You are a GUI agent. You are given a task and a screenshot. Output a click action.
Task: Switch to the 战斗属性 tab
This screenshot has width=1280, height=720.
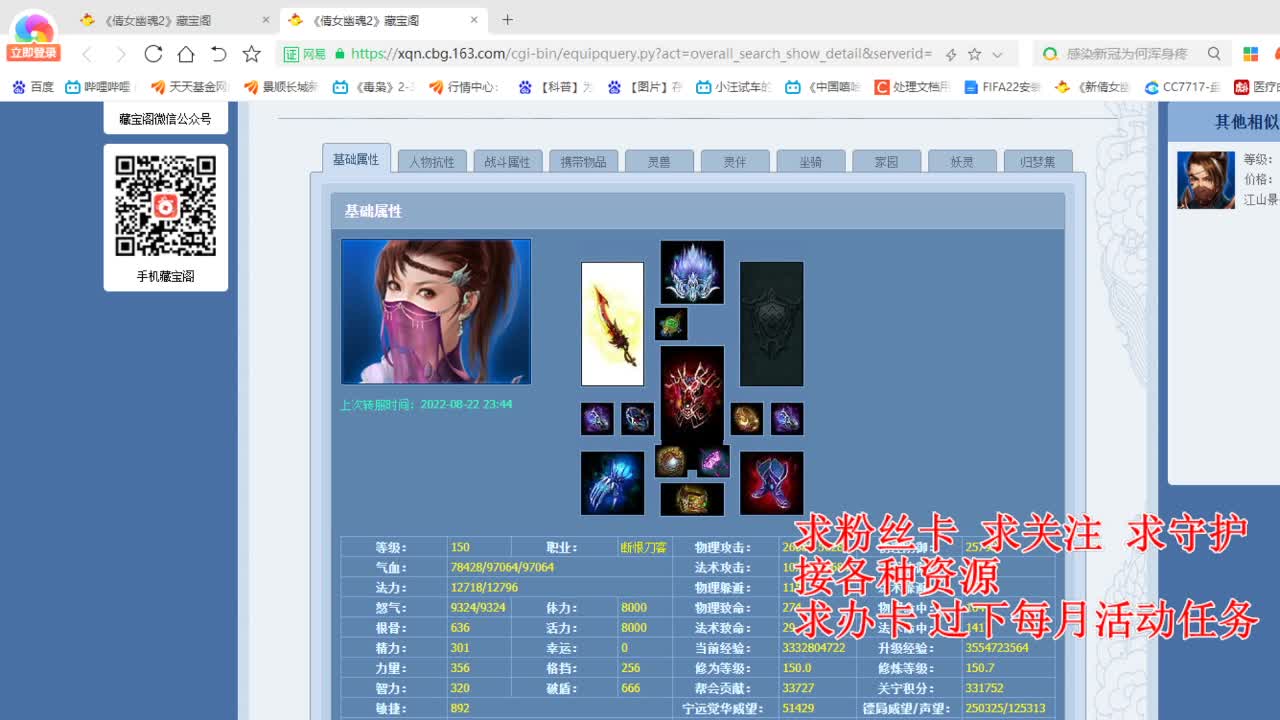(508, 161)
